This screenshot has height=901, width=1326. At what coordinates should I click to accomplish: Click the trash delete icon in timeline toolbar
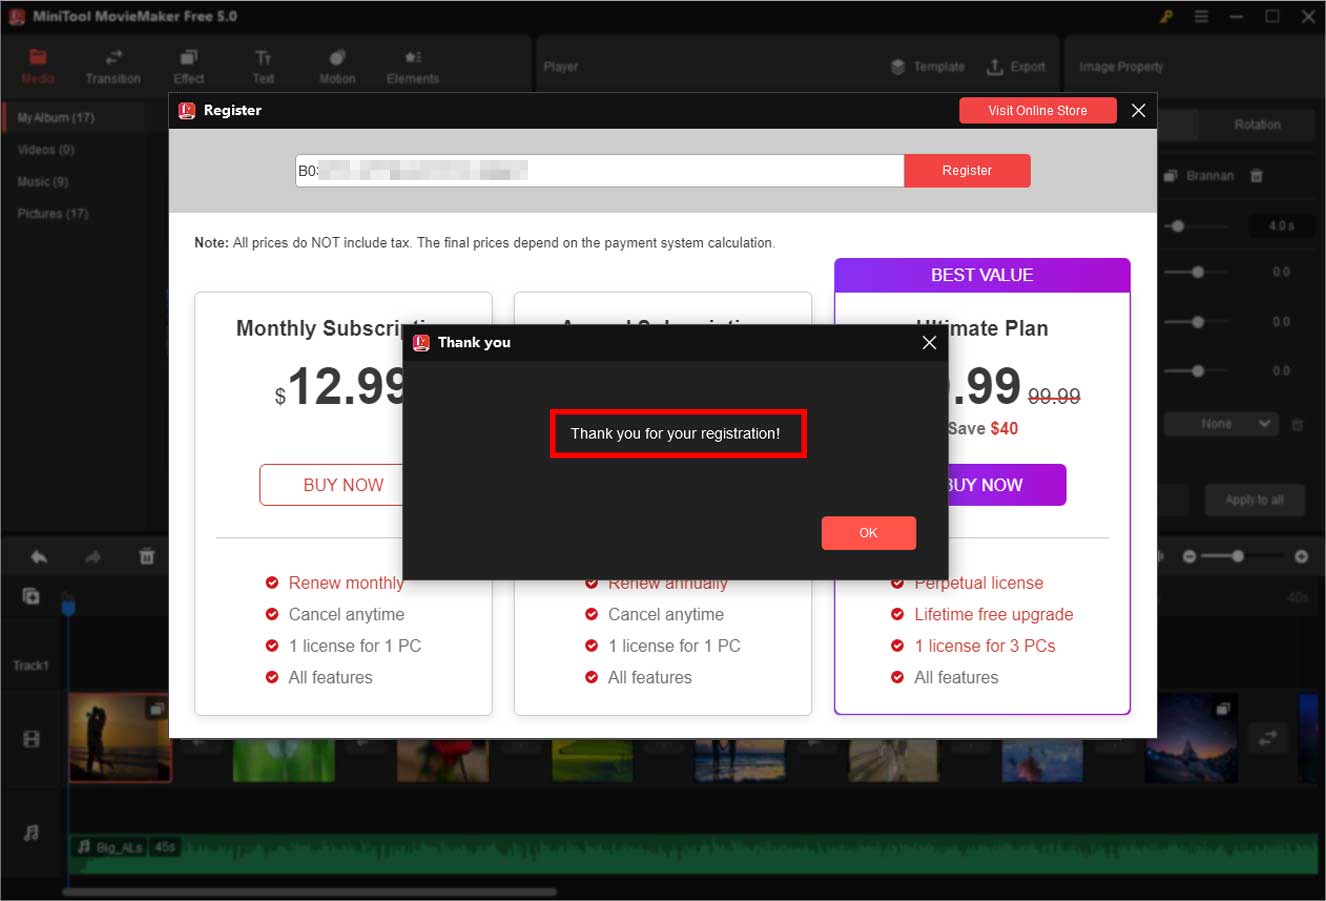point(147,557)
